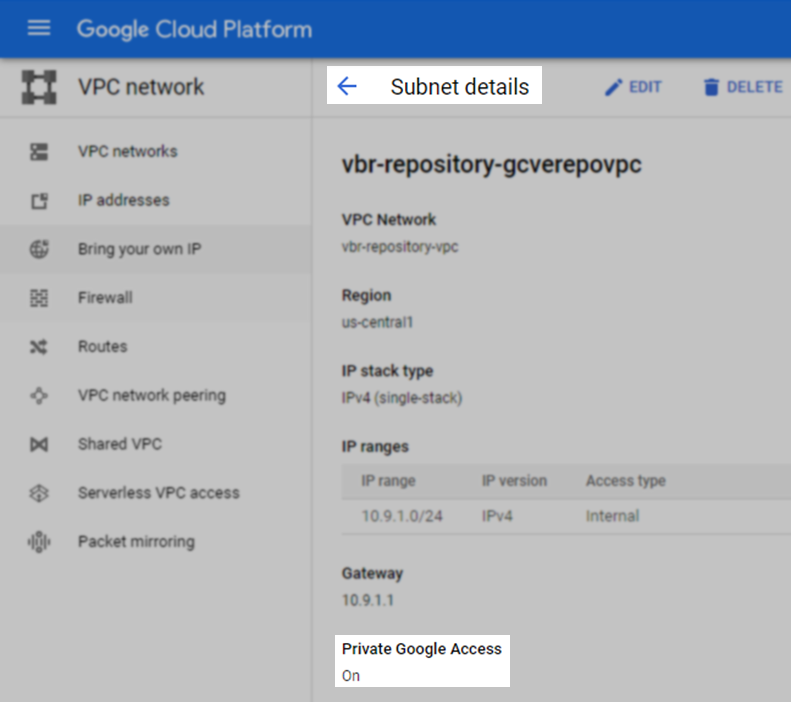791x702 pixels.
Task: Click the IPv4 (single-stack) value
Action: (x=402, y=398)
